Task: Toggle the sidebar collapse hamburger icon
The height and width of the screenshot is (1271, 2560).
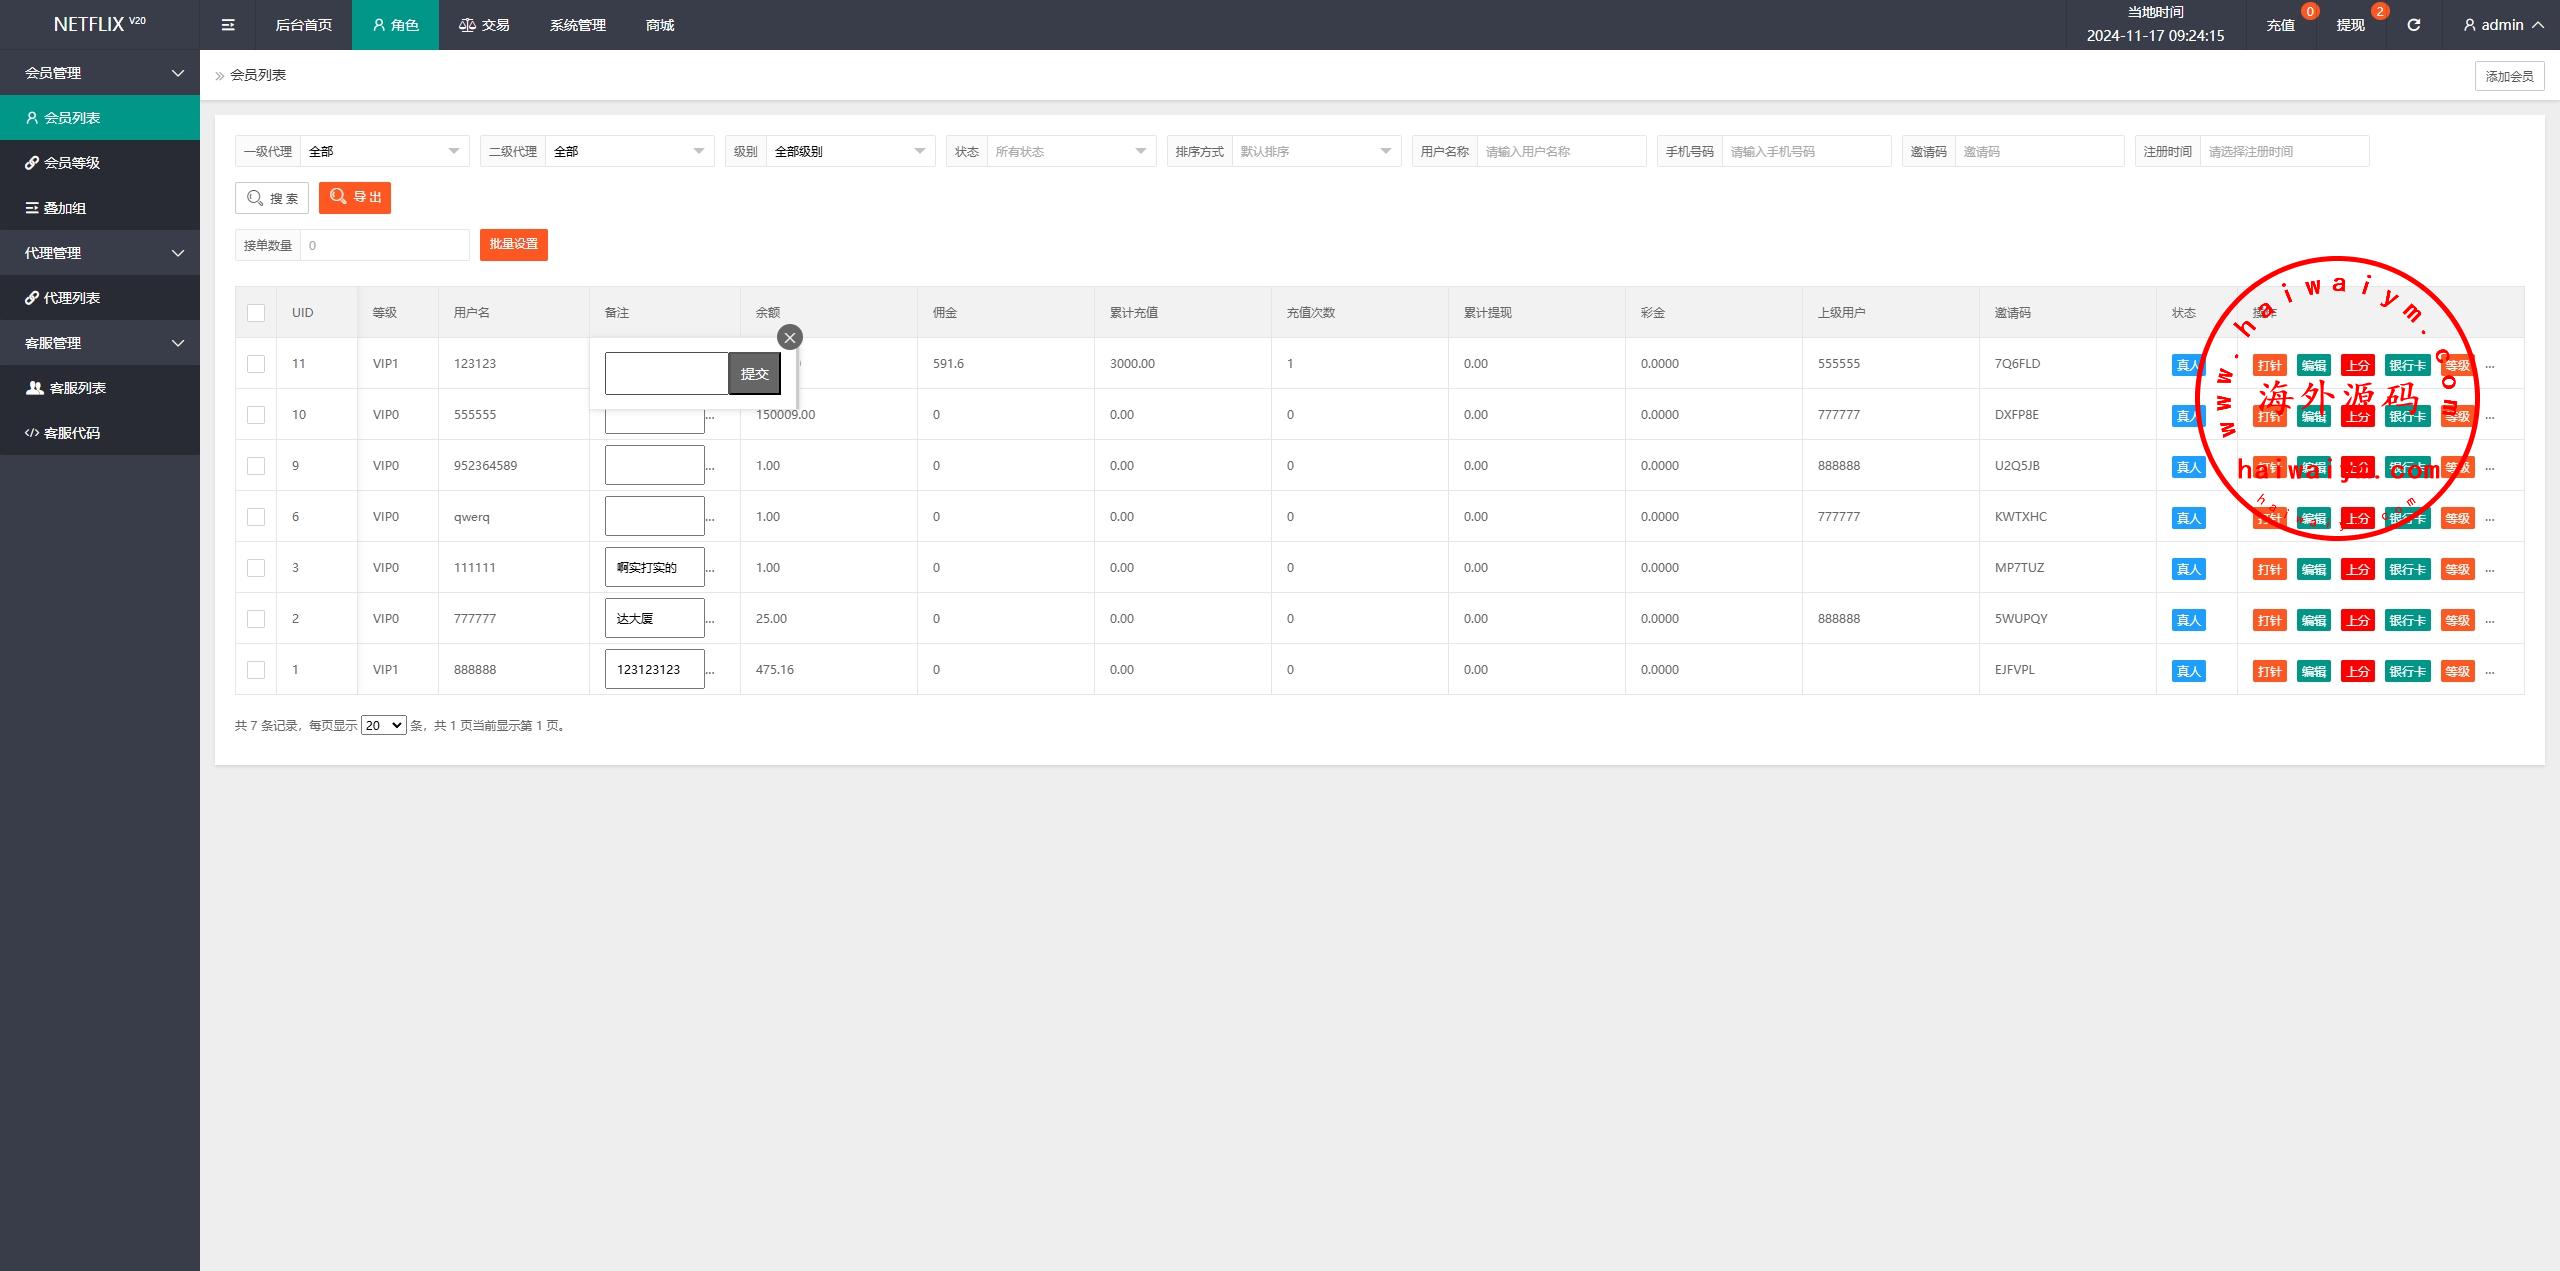Action: coord(228,25)
